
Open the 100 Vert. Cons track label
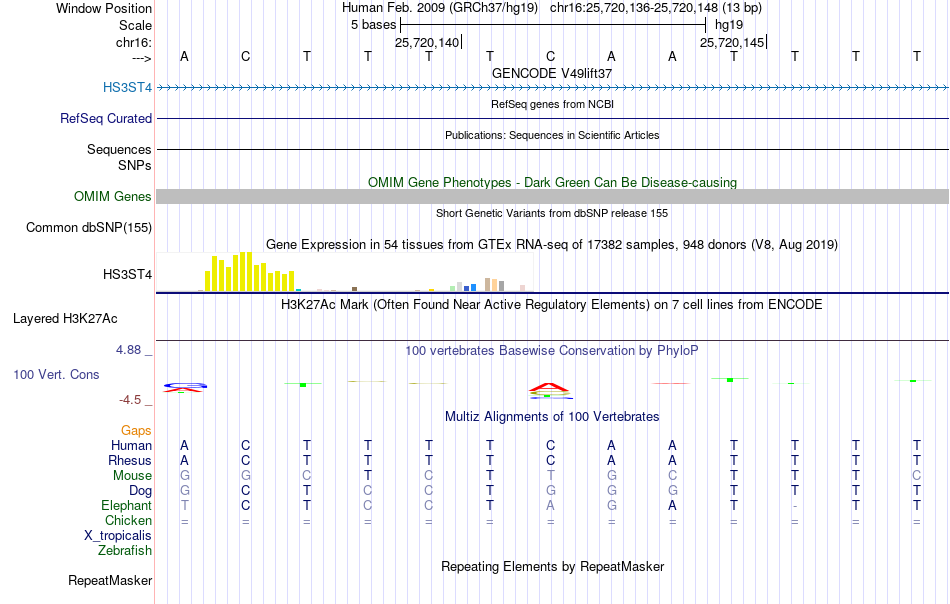coord(56,374)
